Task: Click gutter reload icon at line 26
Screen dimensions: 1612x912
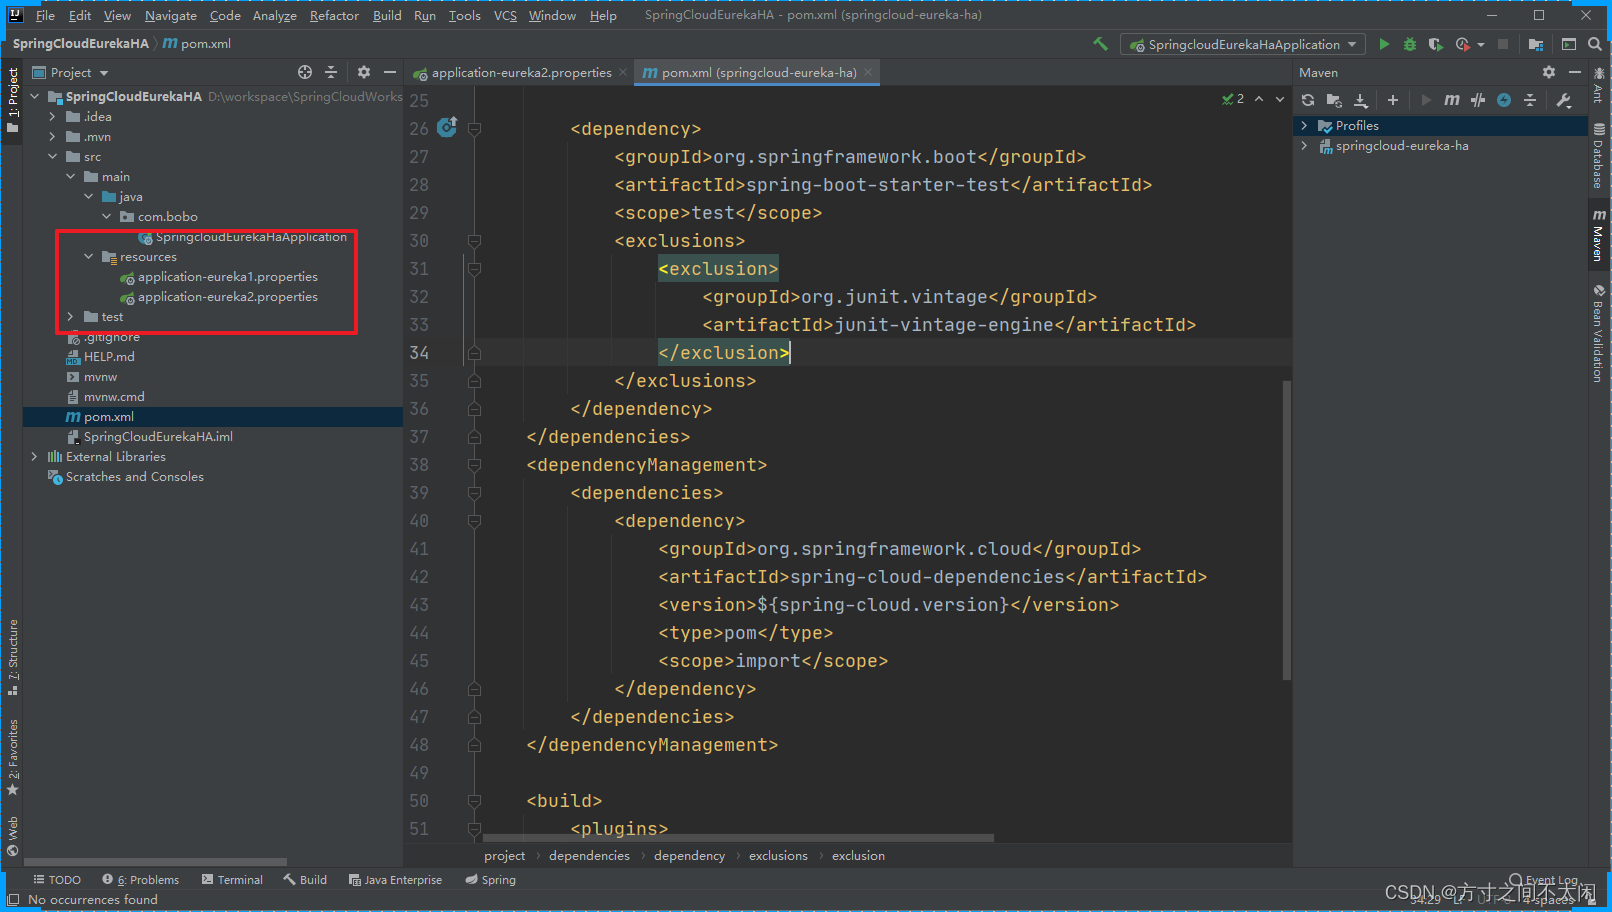Action: coord(447,127)
